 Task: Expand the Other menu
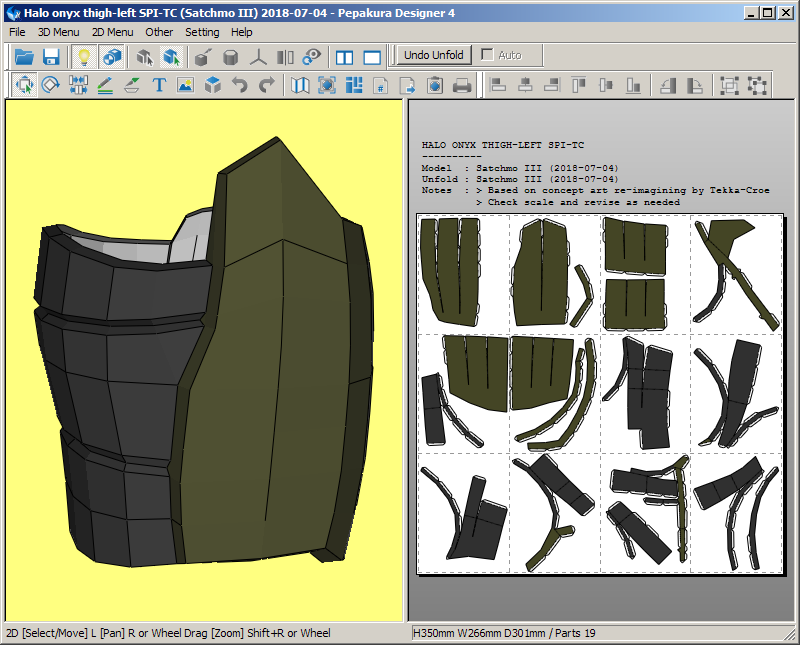coord(159,32)
